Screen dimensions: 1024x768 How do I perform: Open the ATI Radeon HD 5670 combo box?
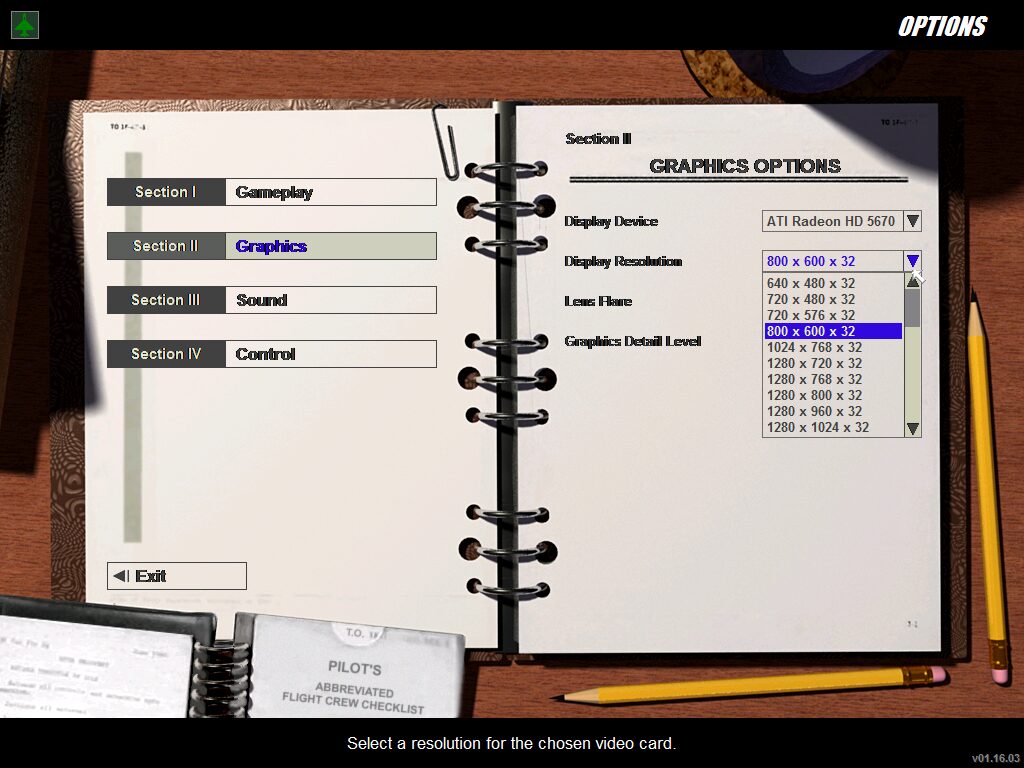[x=831, y=221]
